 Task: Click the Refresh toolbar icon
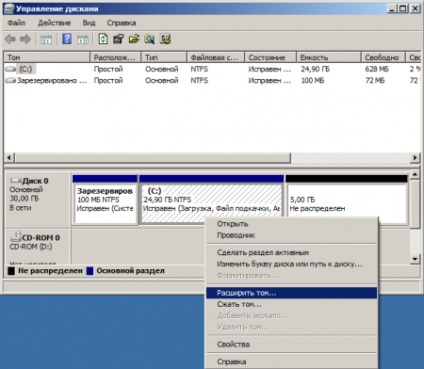coord(103,39)
